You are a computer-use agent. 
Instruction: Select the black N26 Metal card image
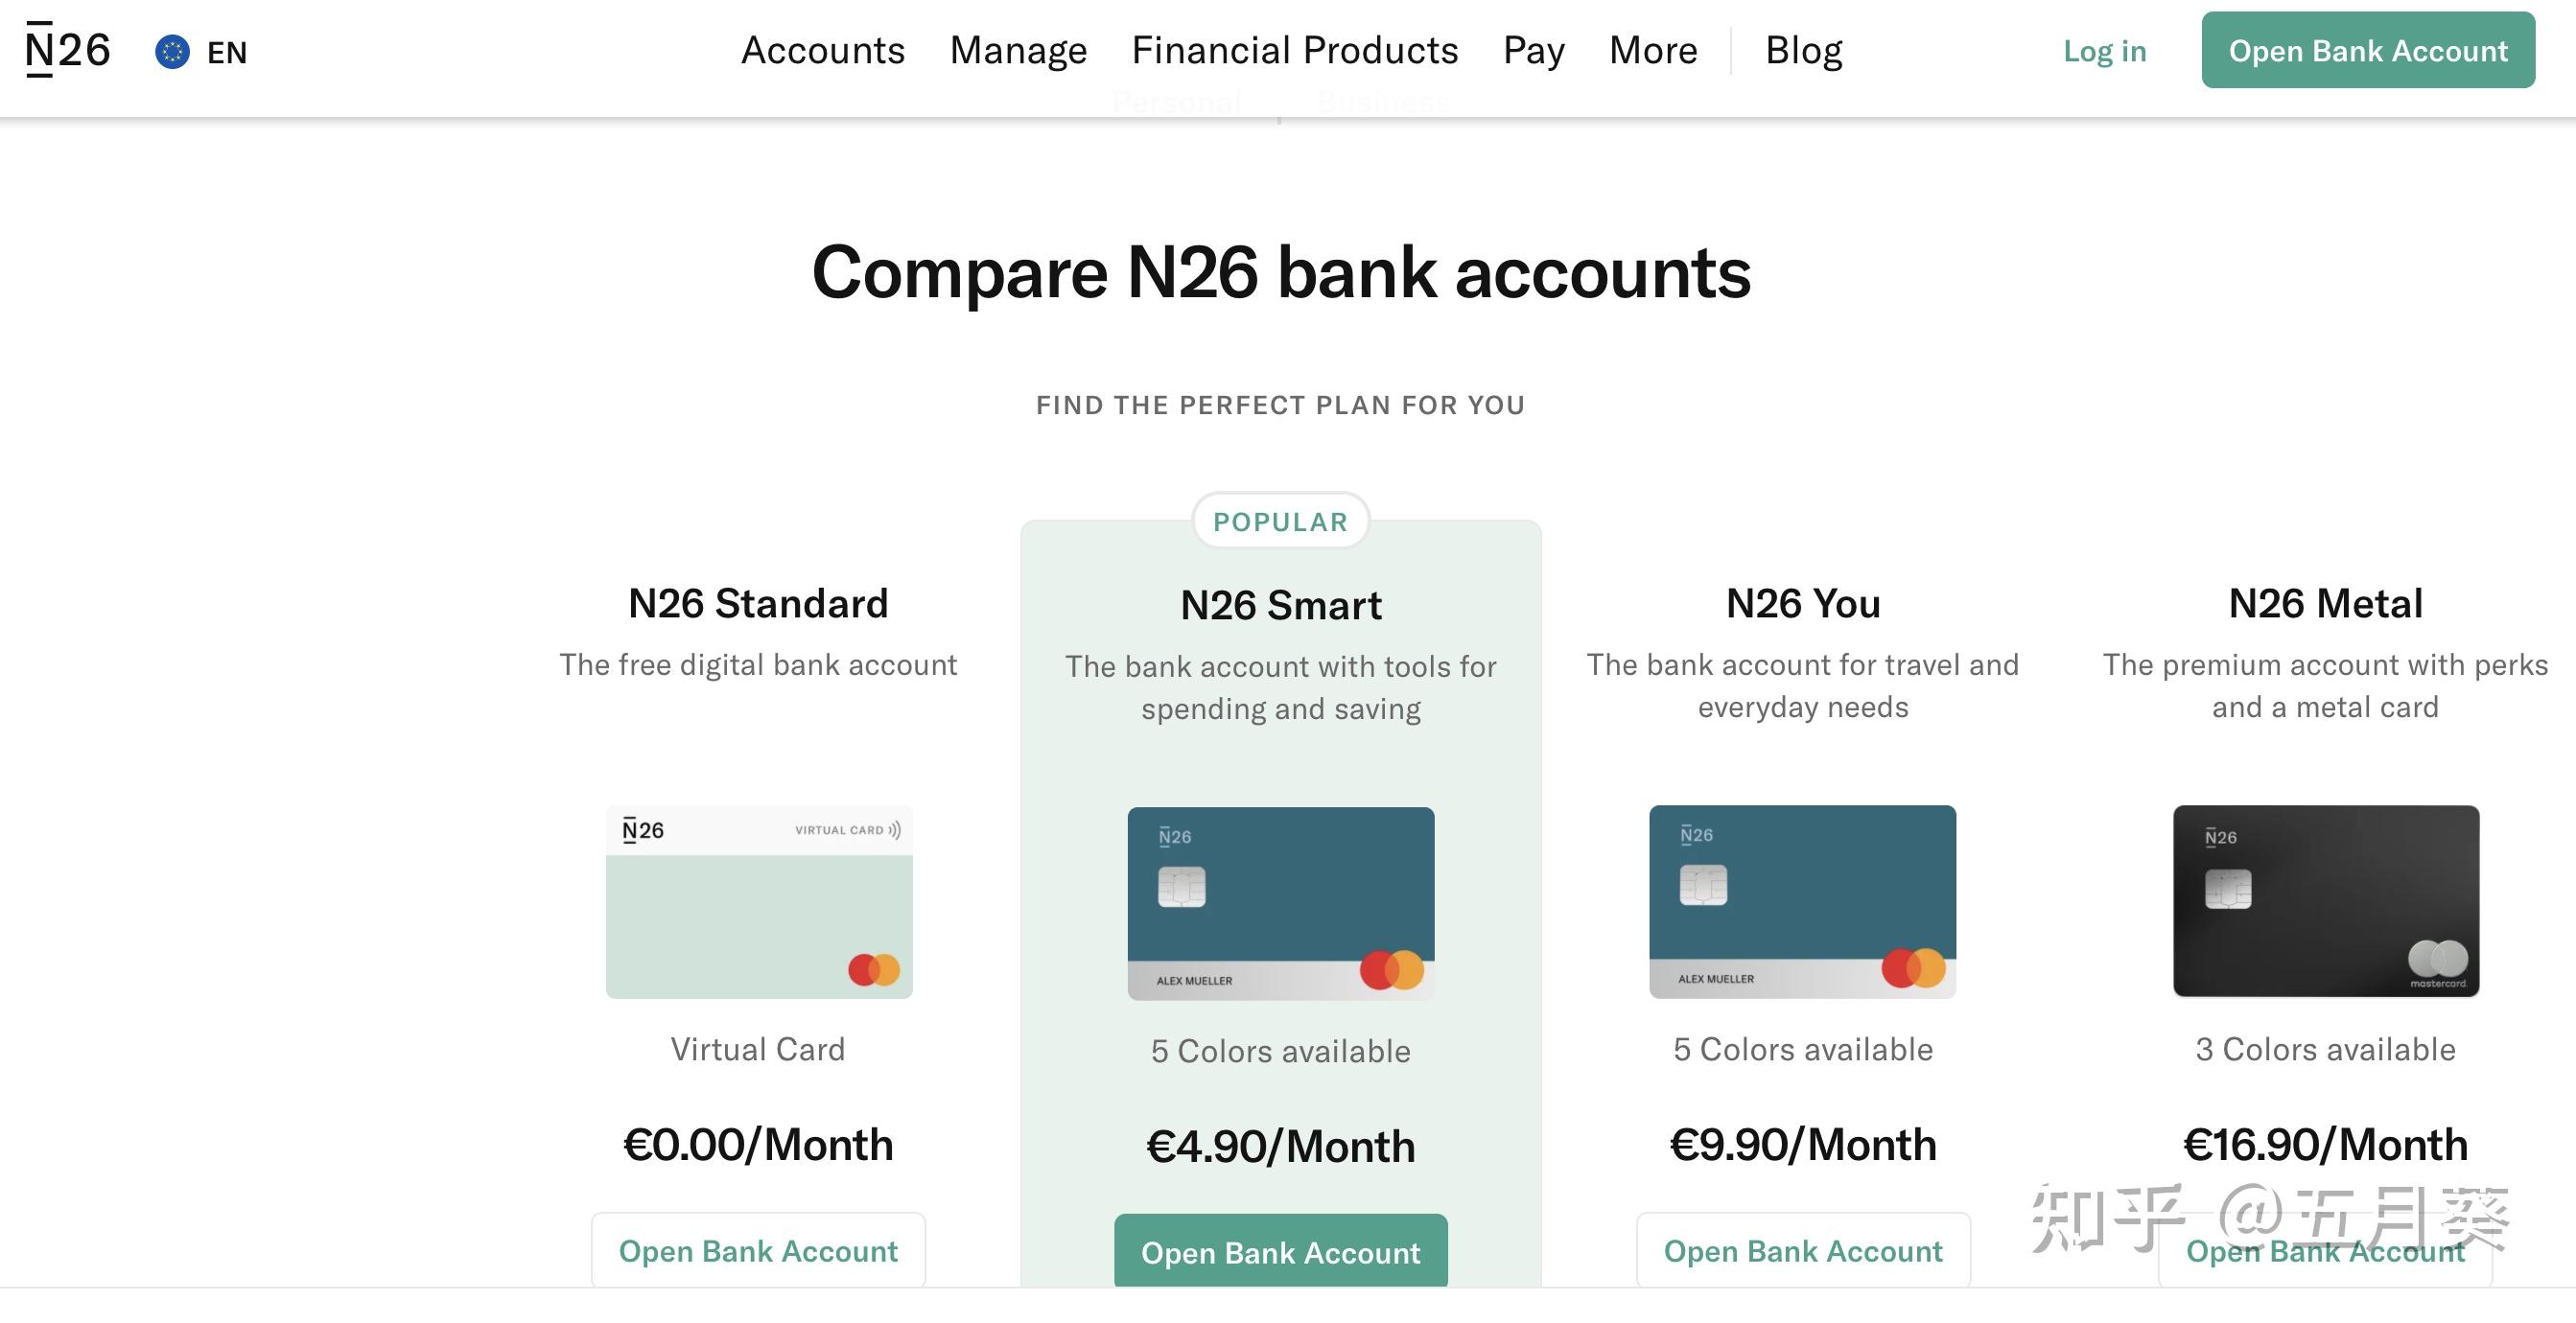pos(2325,901)
